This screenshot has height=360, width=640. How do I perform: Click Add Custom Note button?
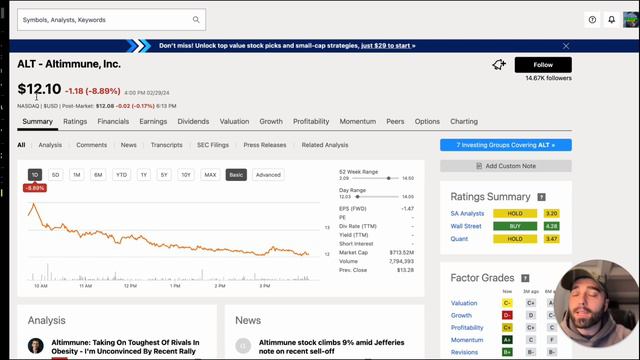tap(506, 166)
